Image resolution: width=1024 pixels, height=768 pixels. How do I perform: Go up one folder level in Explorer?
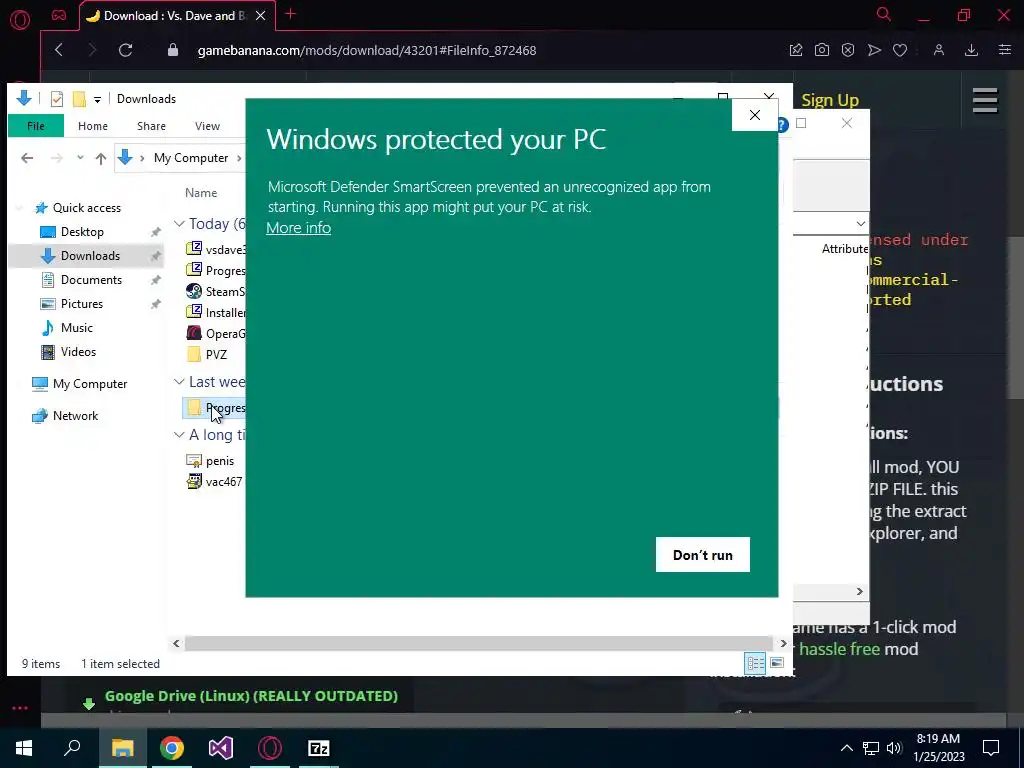tap(101, 158)
